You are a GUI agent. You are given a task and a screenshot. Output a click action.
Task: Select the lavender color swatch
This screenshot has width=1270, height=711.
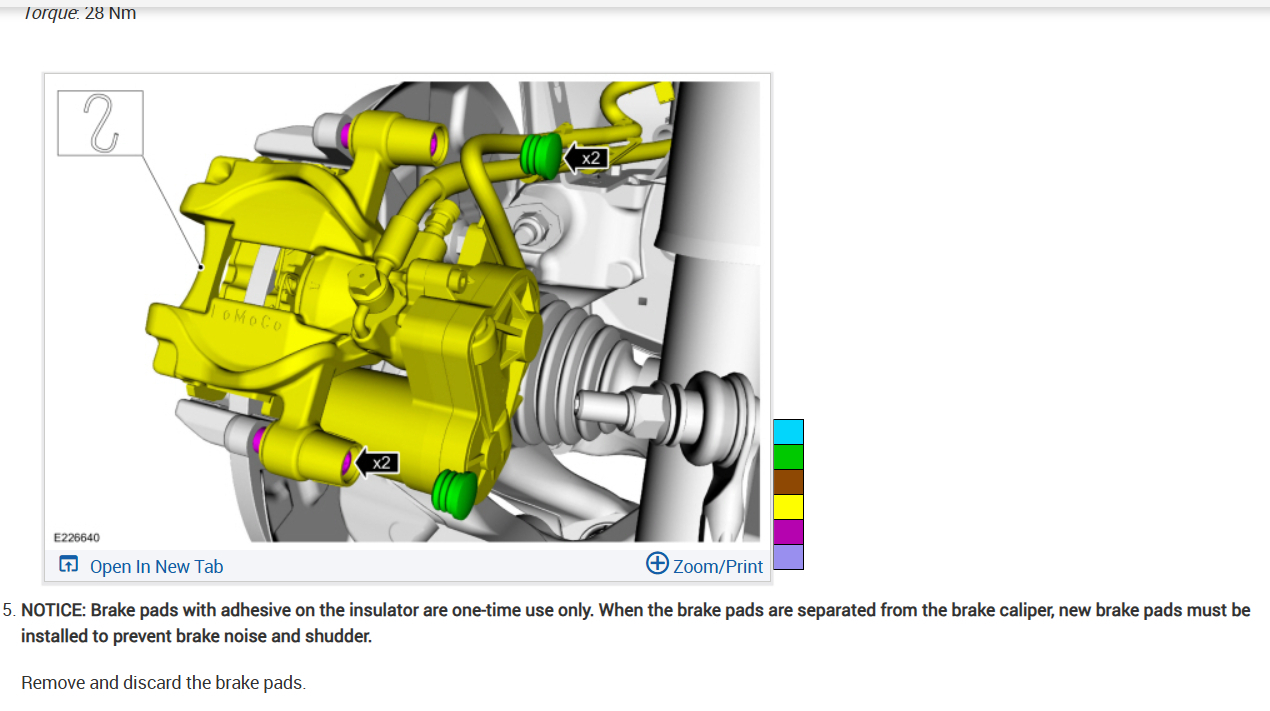788,557
